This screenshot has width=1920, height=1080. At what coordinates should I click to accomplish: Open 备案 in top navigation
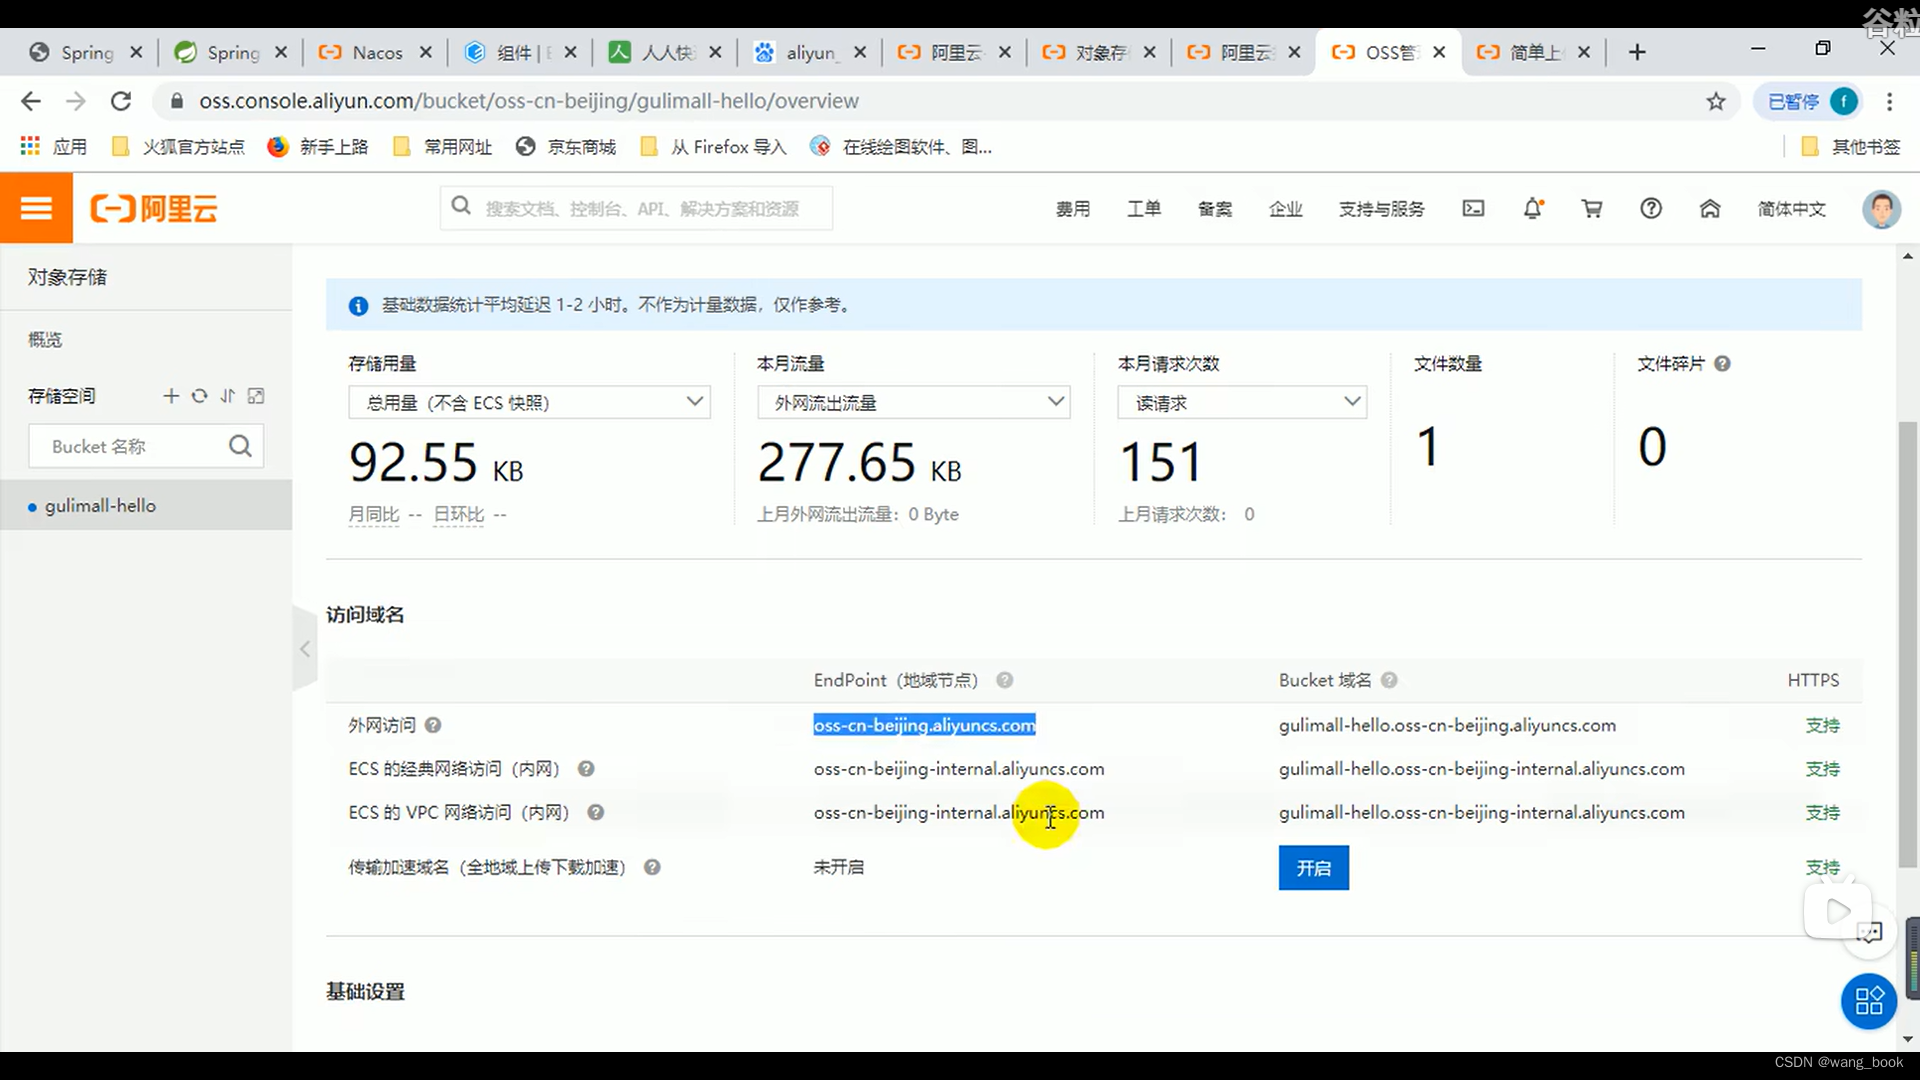coord(1215,209)
